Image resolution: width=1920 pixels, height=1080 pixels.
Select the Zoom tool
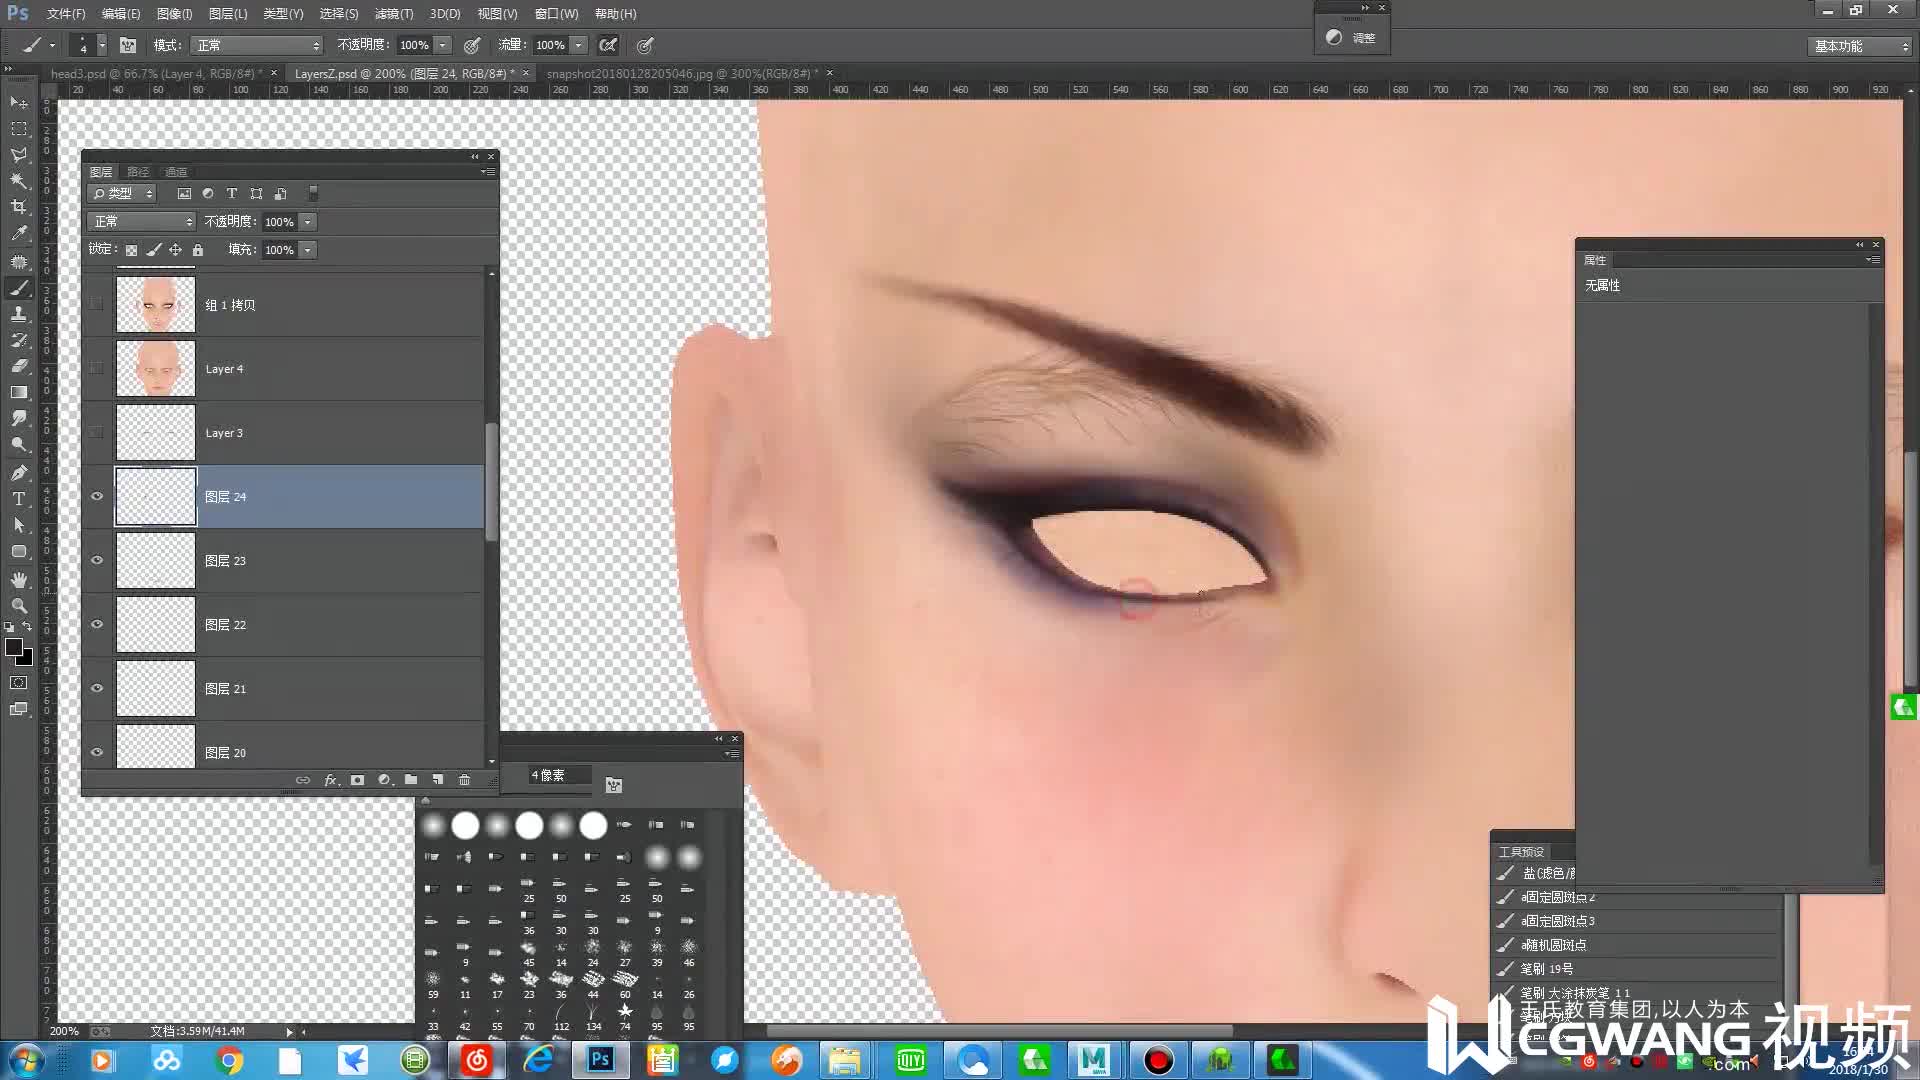tap(18, 606)
